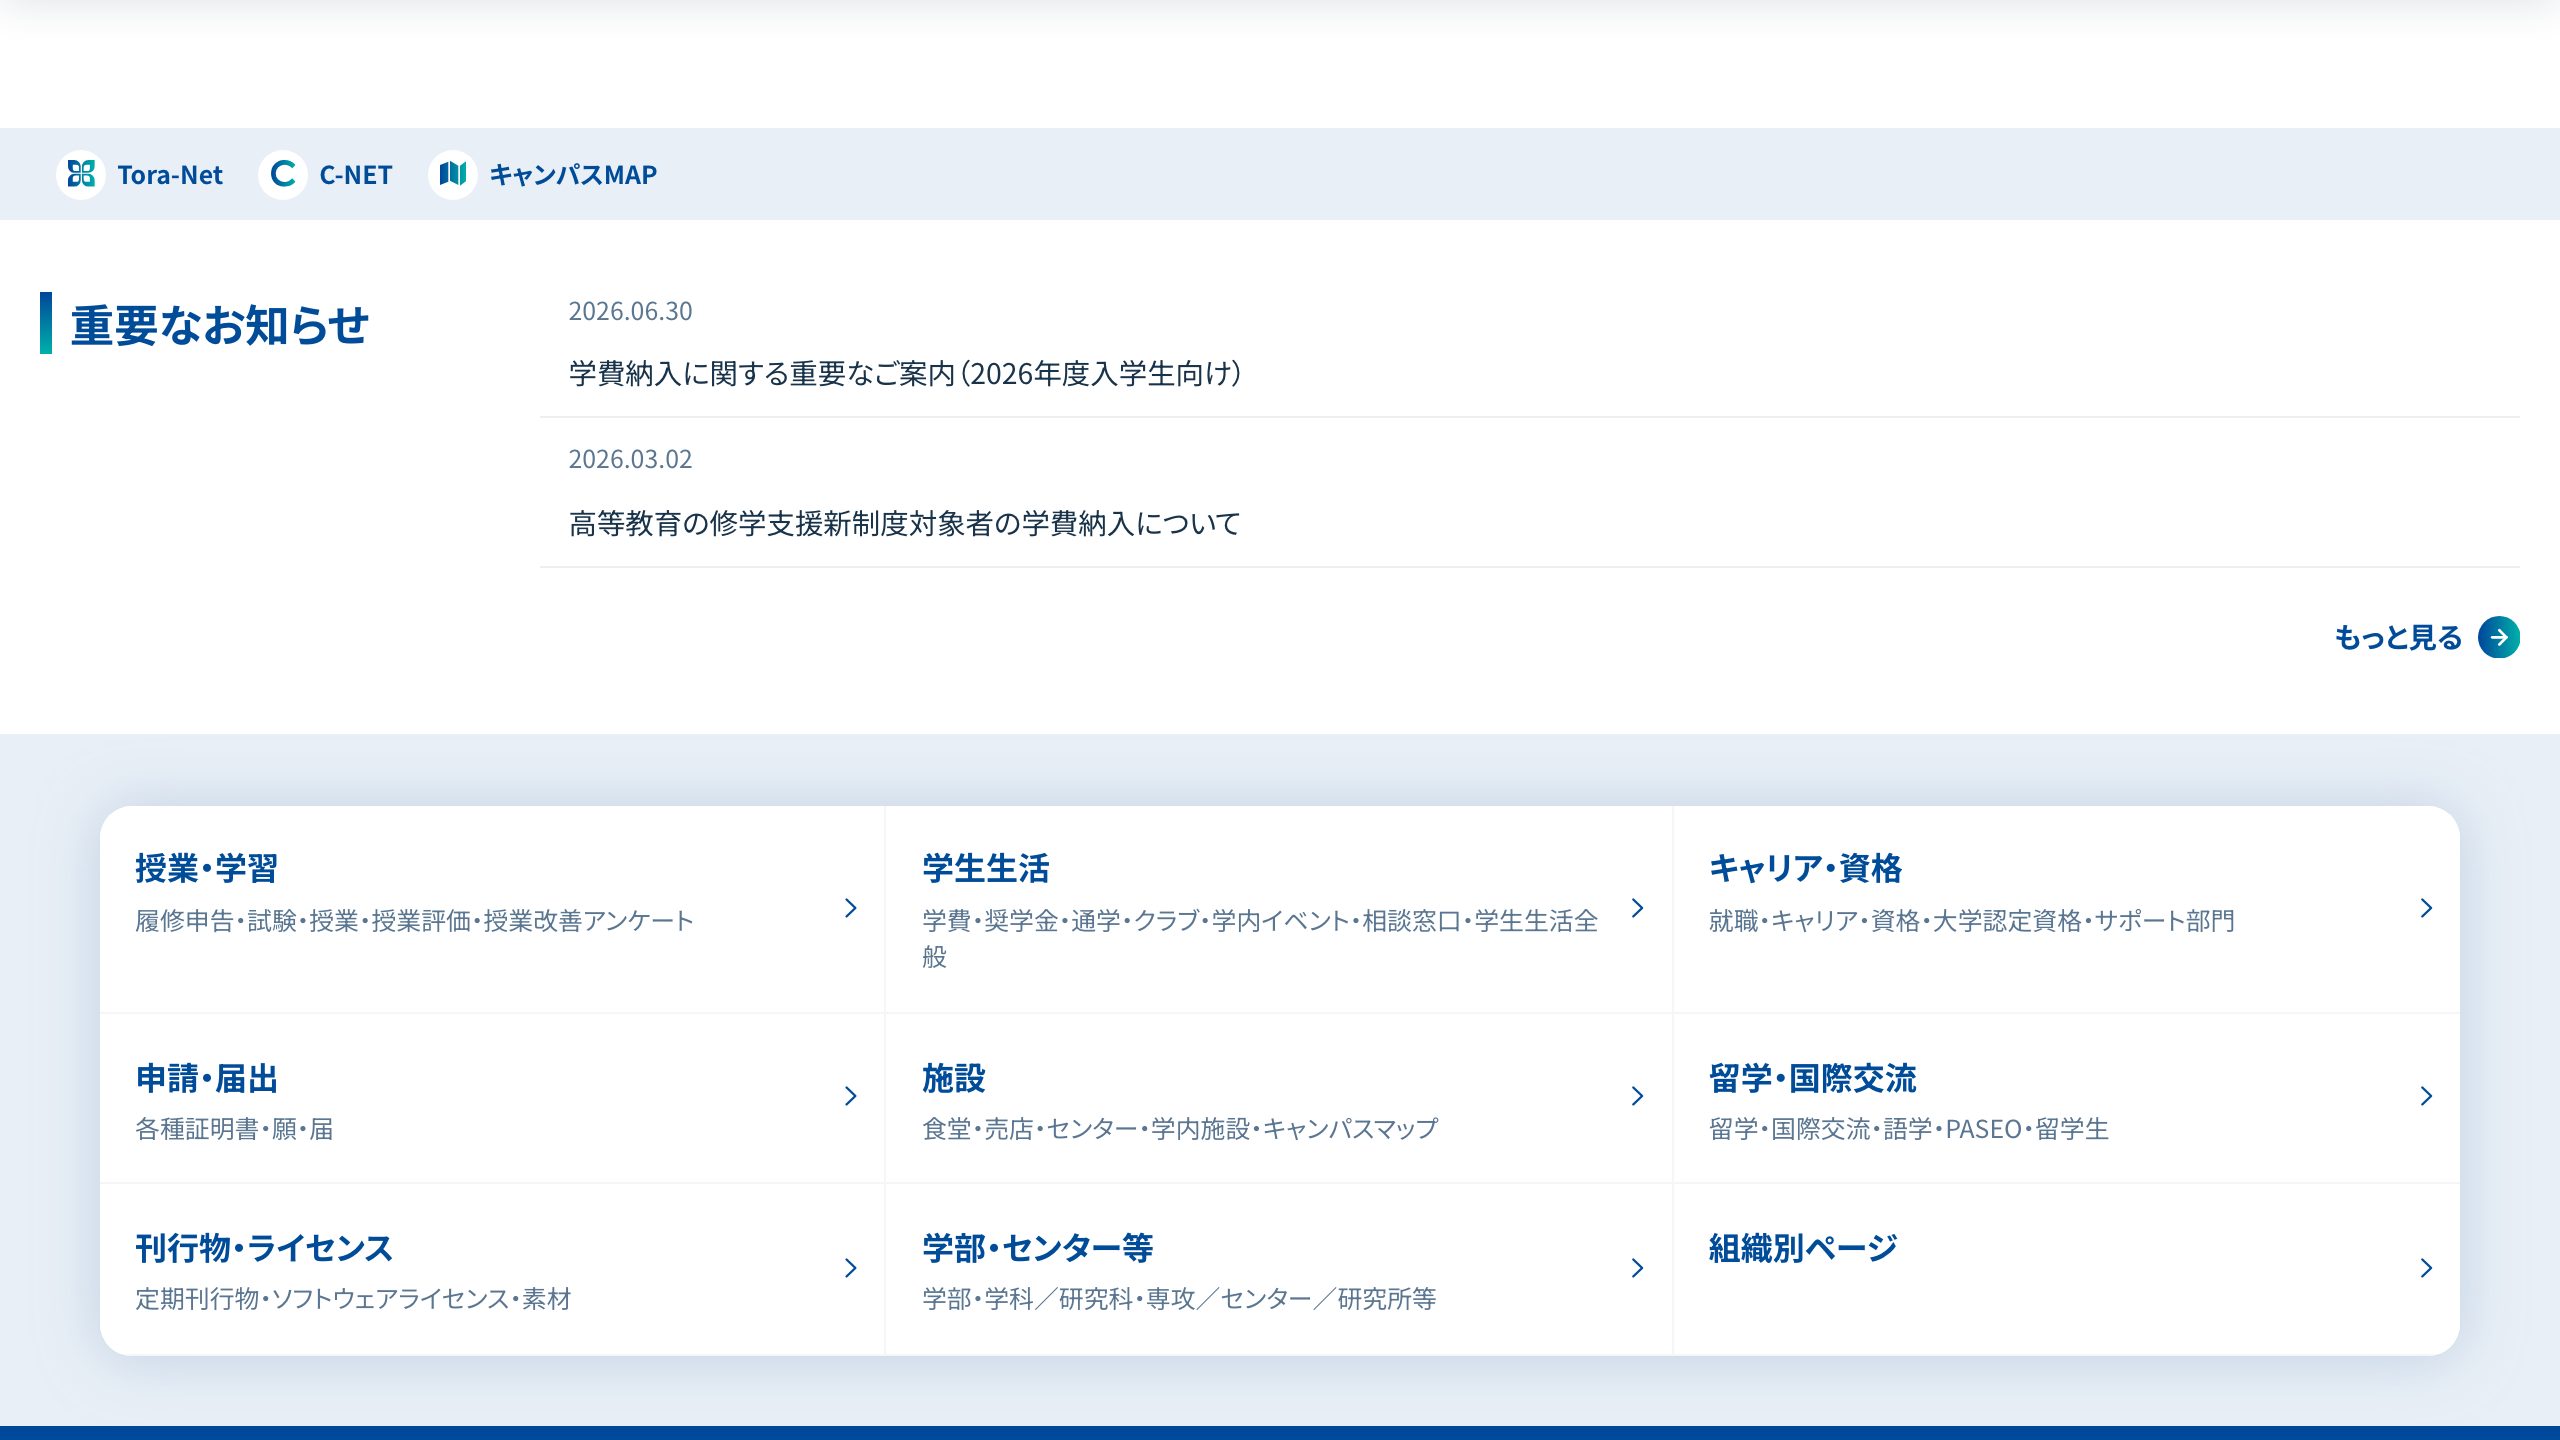Select the 学生生活 category title

pos(986,868)
